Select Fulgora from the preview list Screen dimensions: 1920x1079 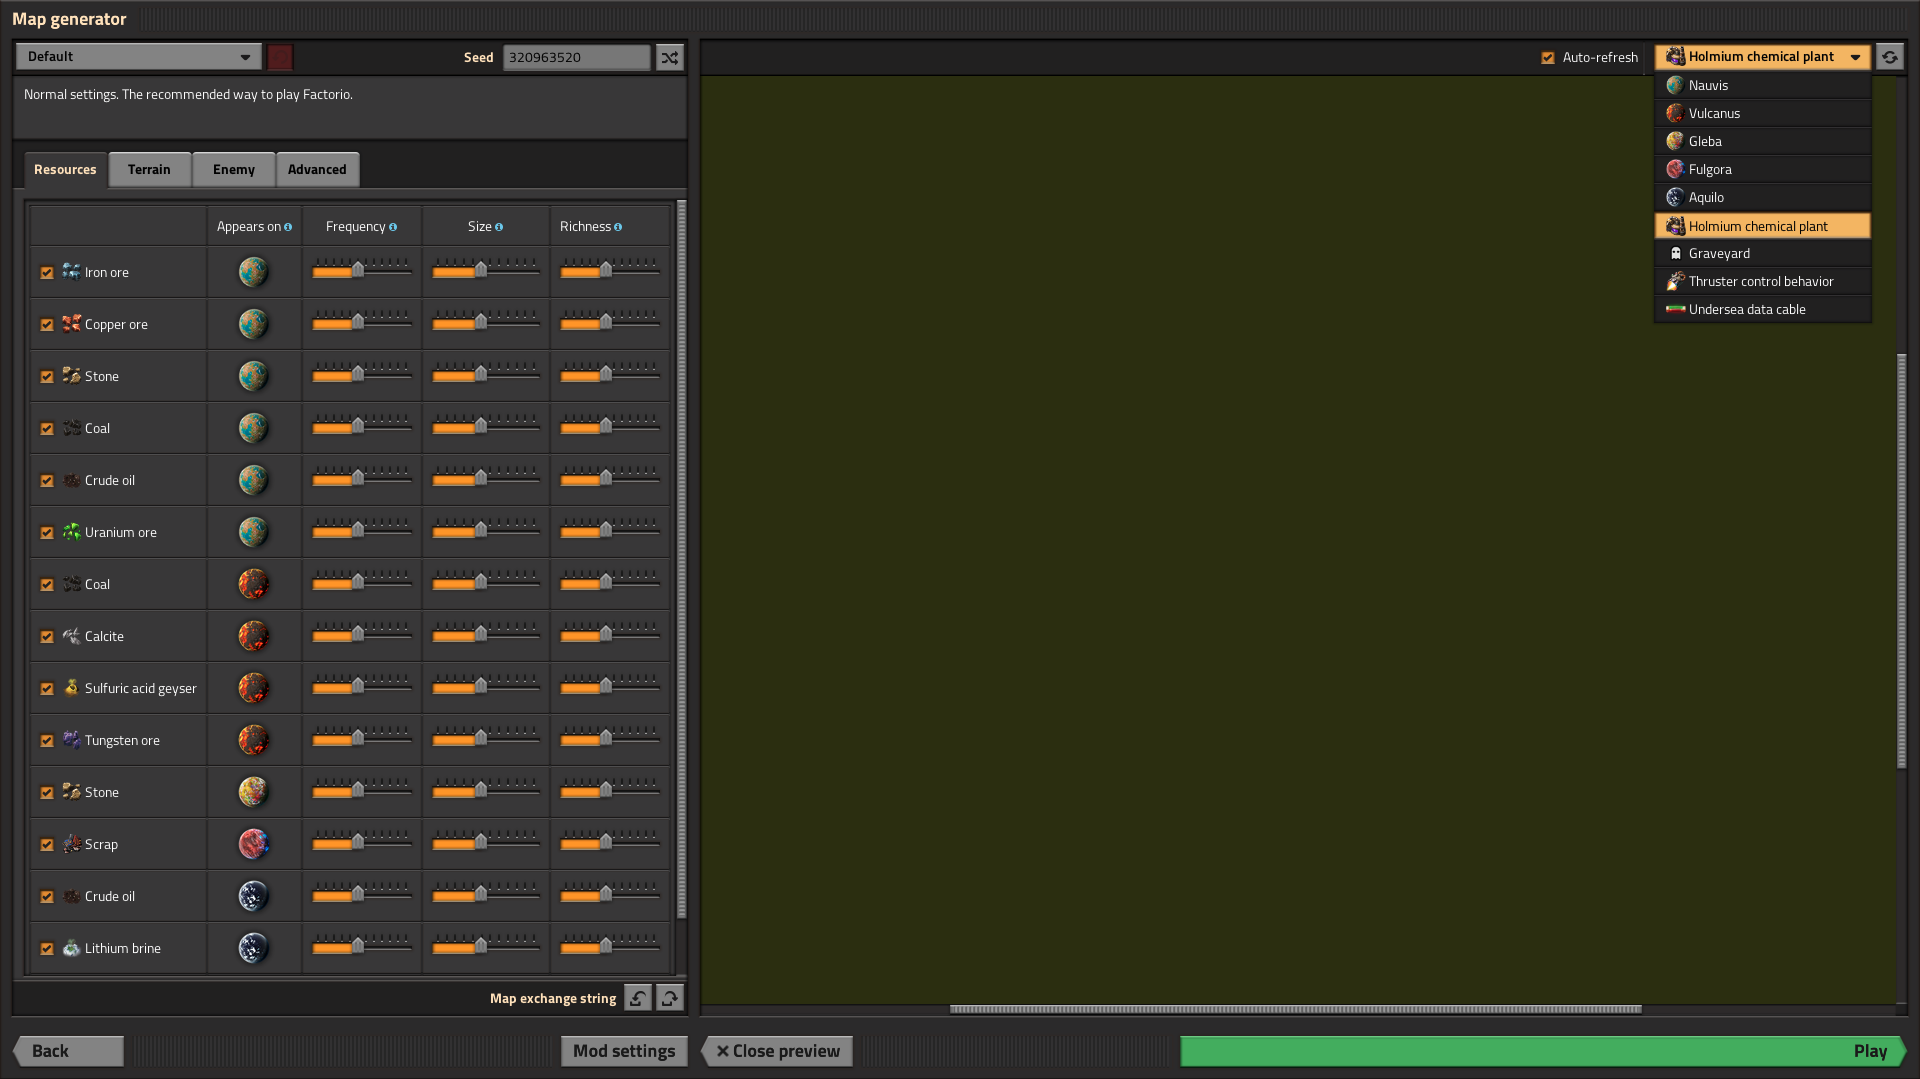[1762, 170]
